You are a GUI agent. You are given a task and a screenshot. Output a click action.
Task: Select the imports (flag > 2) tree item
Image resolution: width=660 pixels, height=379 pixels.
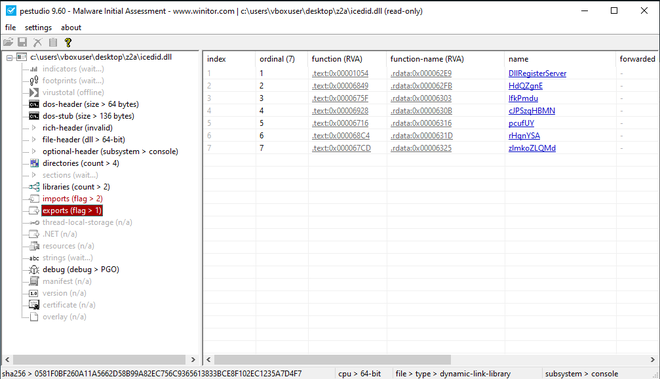(x=72, y=199)
